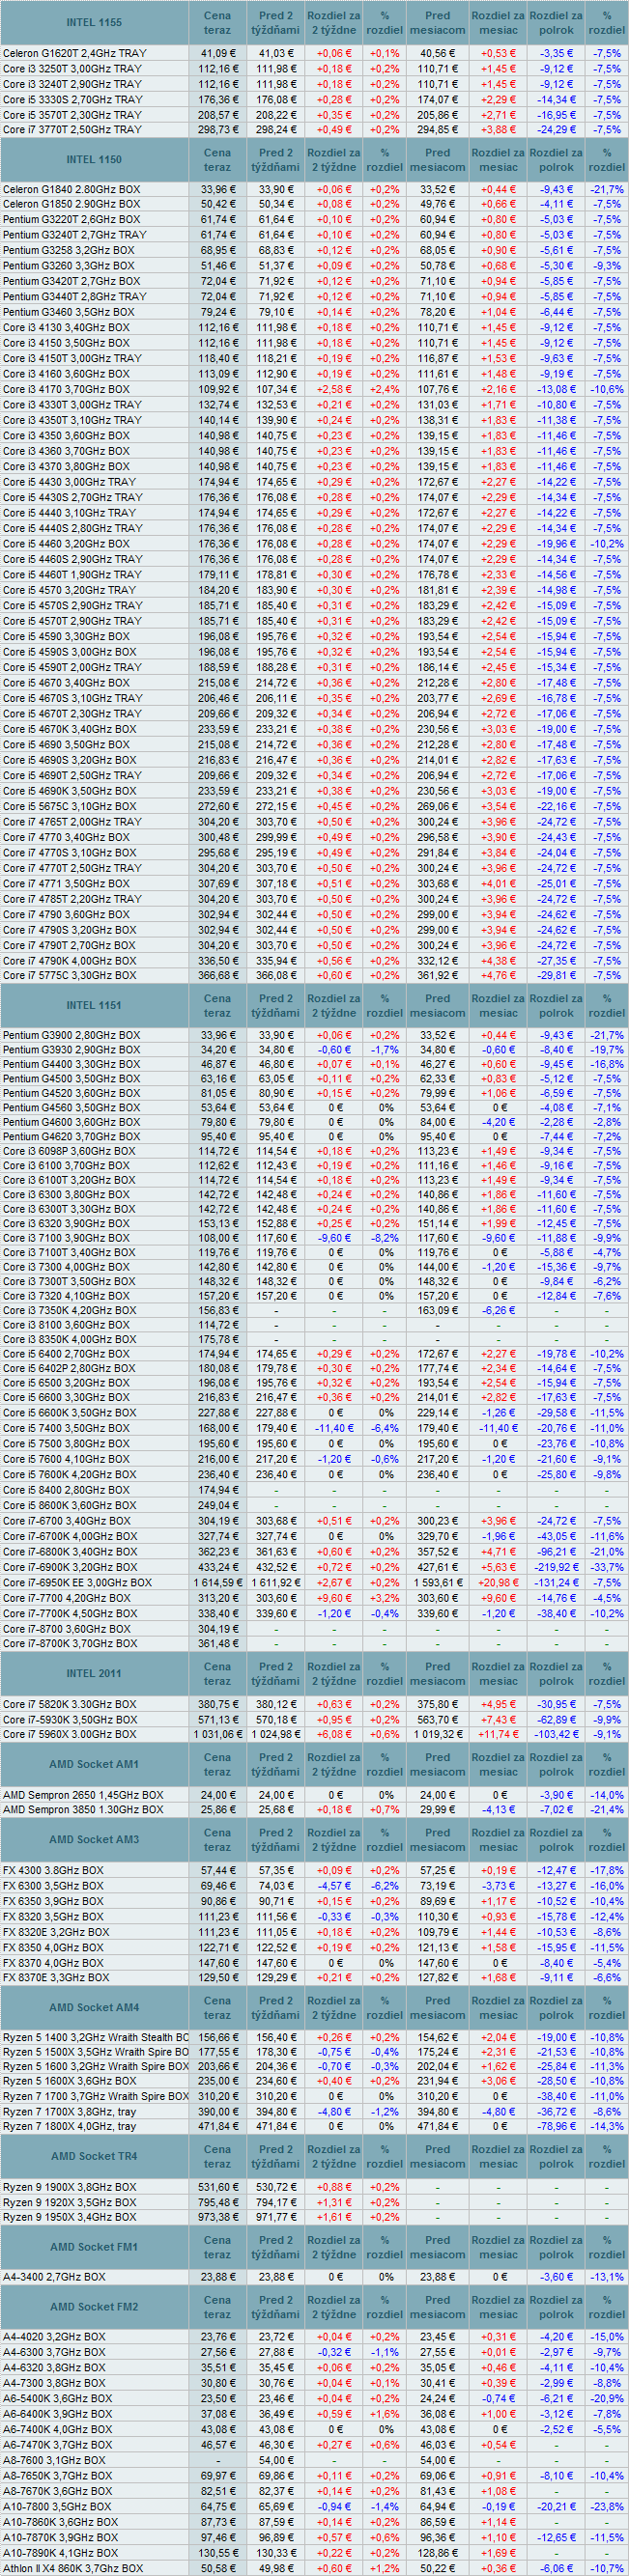Click the AMD Socket AM3 section header

click(94, 1839)
